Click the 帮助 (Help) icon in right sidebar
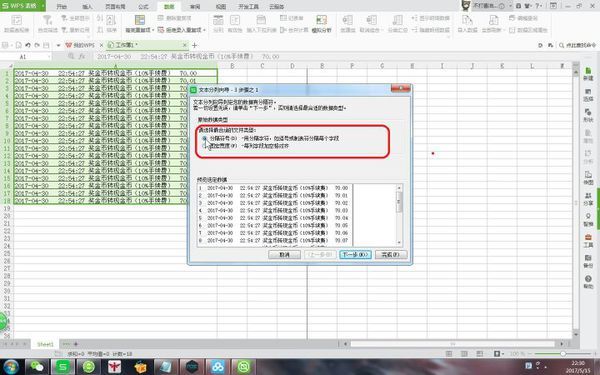 588,282
